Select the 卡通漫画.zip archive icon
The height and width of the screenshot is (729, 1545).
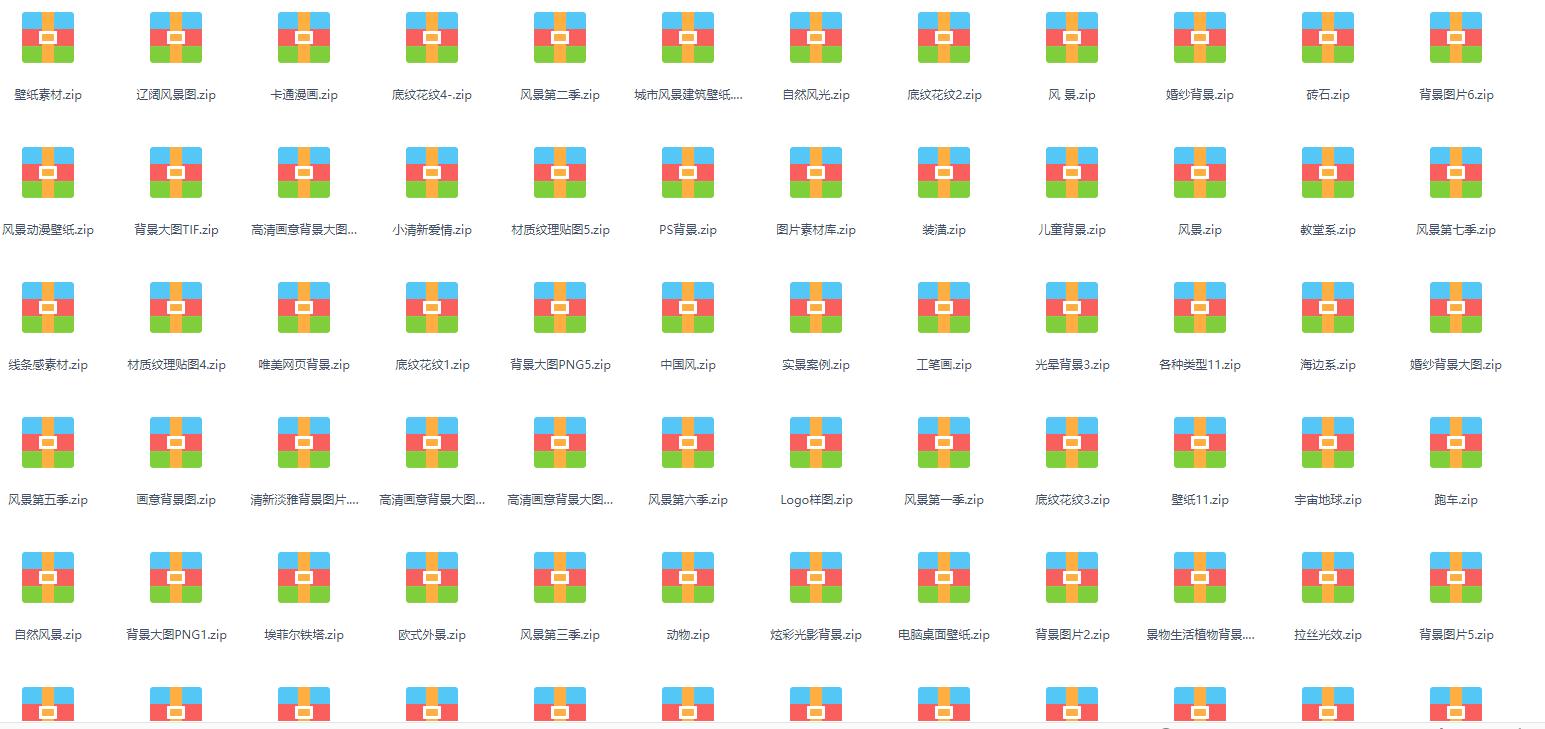pos(304,38)
